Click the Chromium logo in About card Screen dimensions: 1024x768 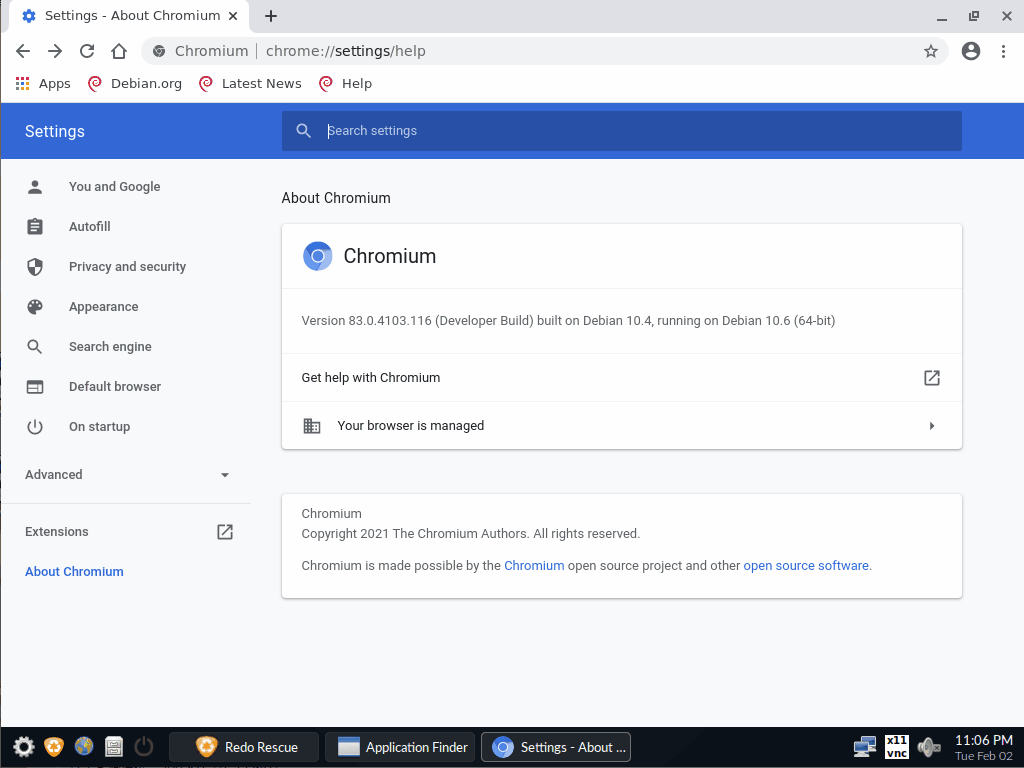pyautogui.click(x=317, y=256)
